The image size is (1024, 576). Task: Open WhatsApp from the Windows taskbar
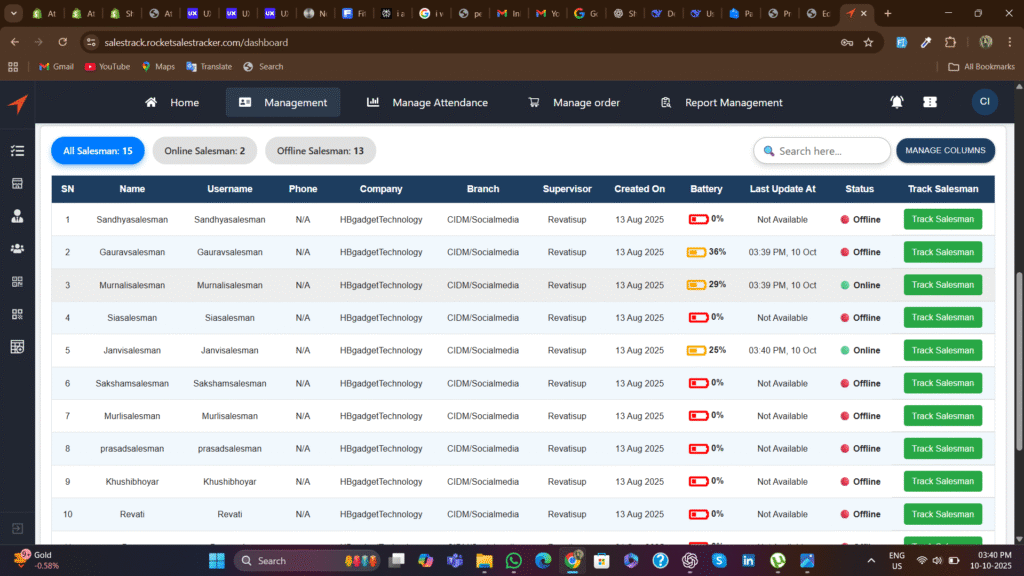(x=513, y=561)
